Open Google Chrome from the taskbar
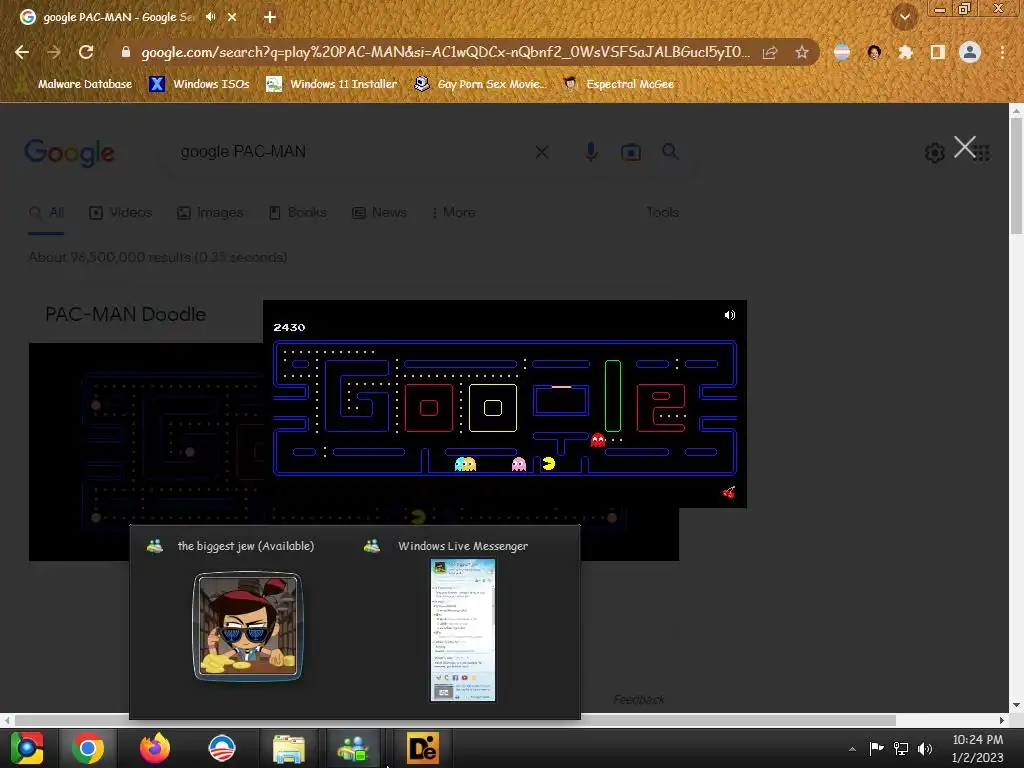This screenshot has width=1024, height=768. 88,748
